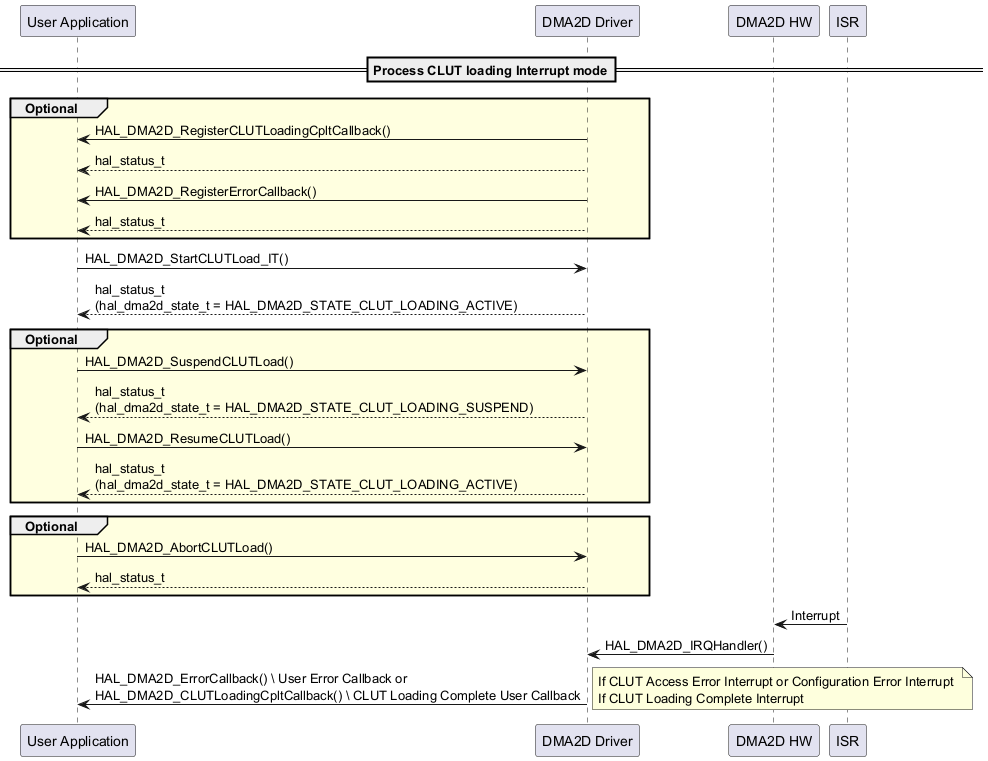Click the top DMA2D HW participant box
The width and height of the screenshot is (988, 761).
773,21
